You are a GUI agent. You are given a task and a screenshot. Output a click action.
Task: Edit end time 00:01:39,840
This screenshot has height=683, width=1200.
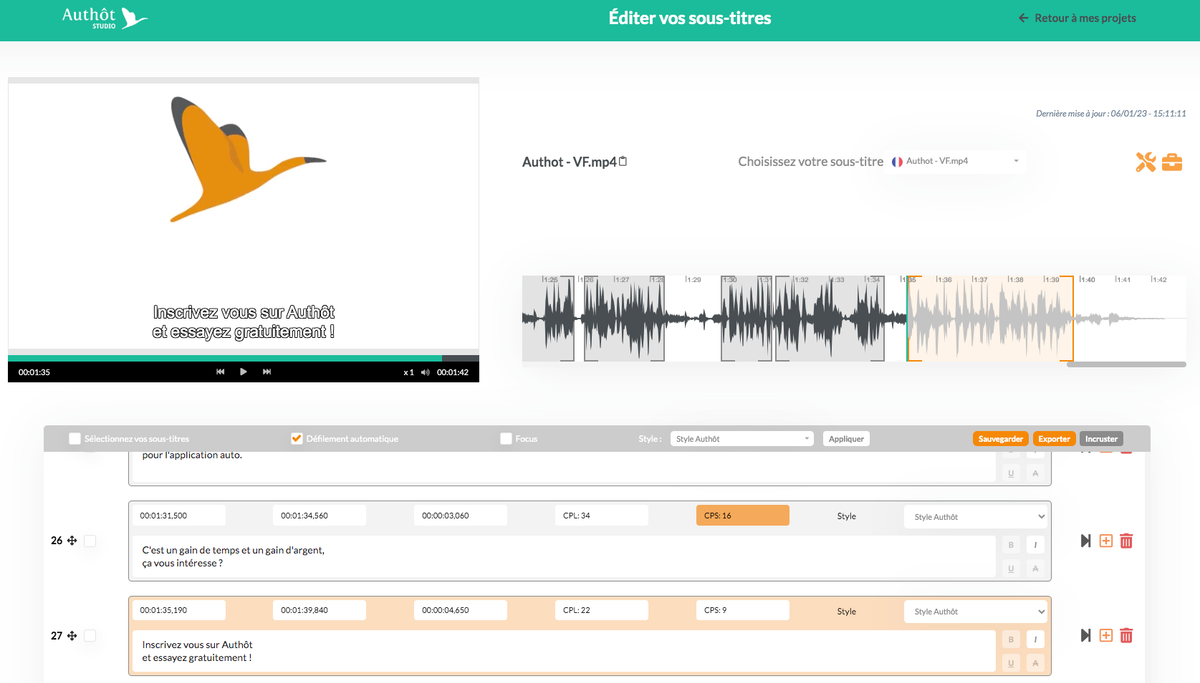(x=319, y=610)
